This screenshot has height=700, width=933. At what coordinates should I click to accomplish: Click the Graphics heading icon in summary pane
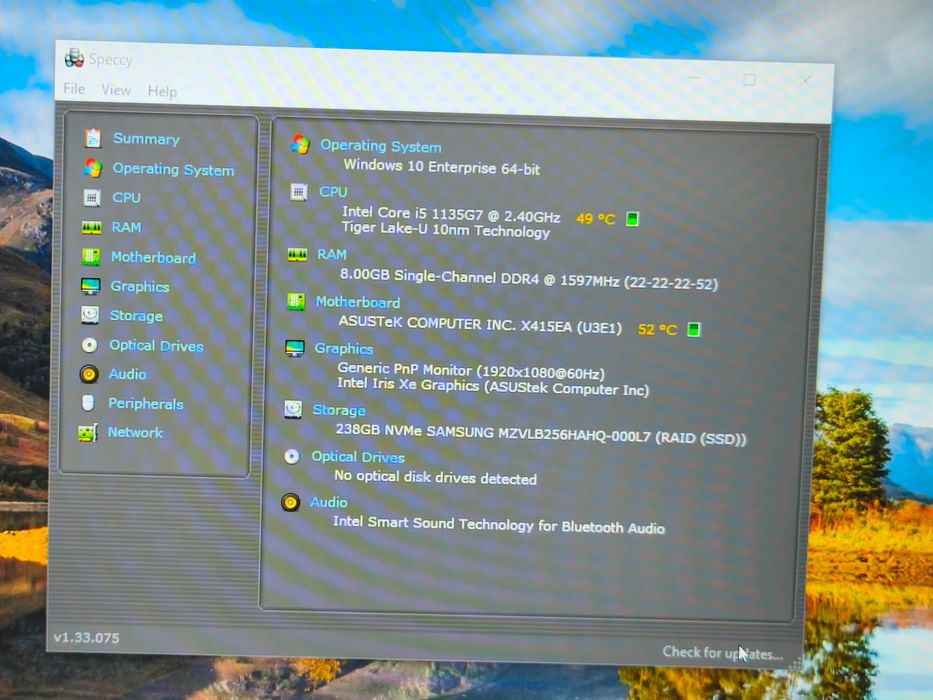pos(295,348)
